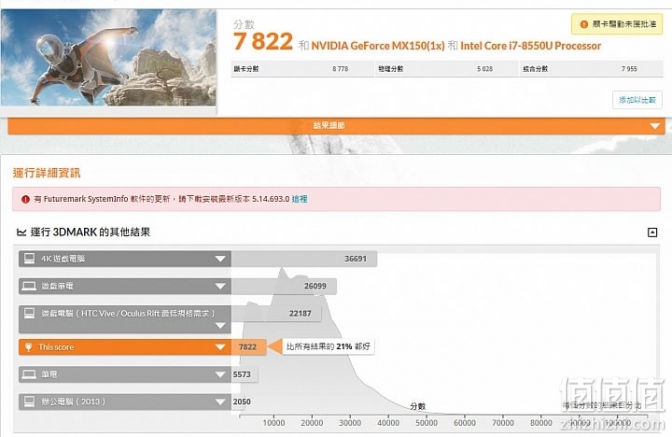672x437 pixels.
Task: Click the 4K gaming PC monitor icon
Action: pos(29,258)
